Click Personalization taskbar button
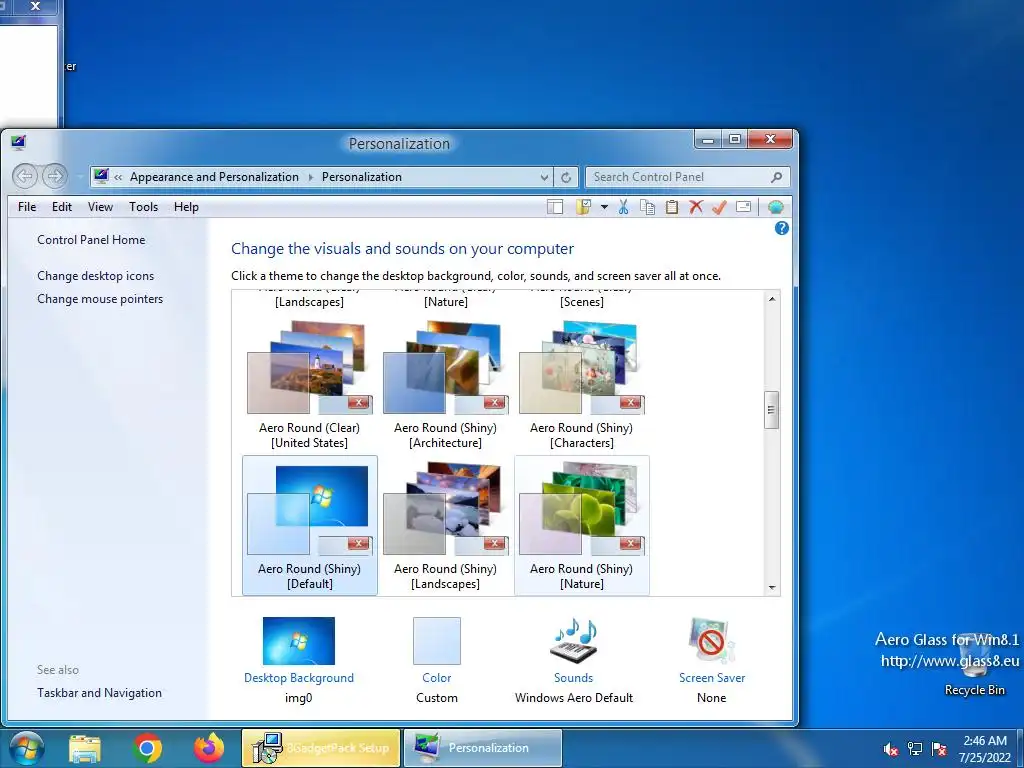 483,748
